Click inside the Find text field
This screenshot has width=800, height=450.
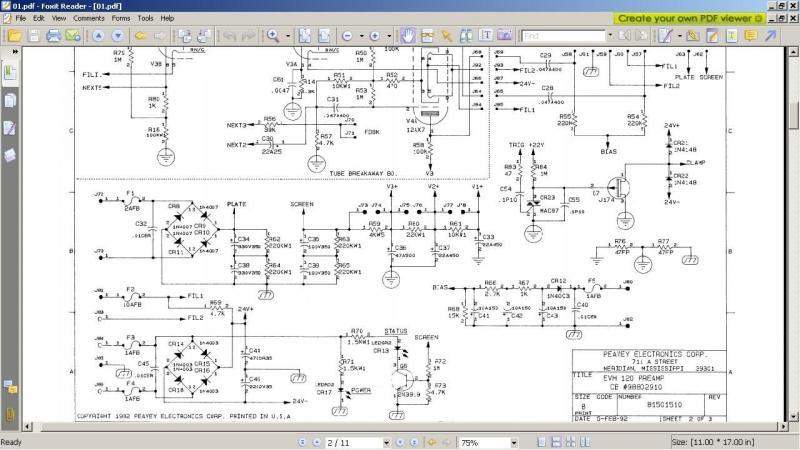pos(562,36)
